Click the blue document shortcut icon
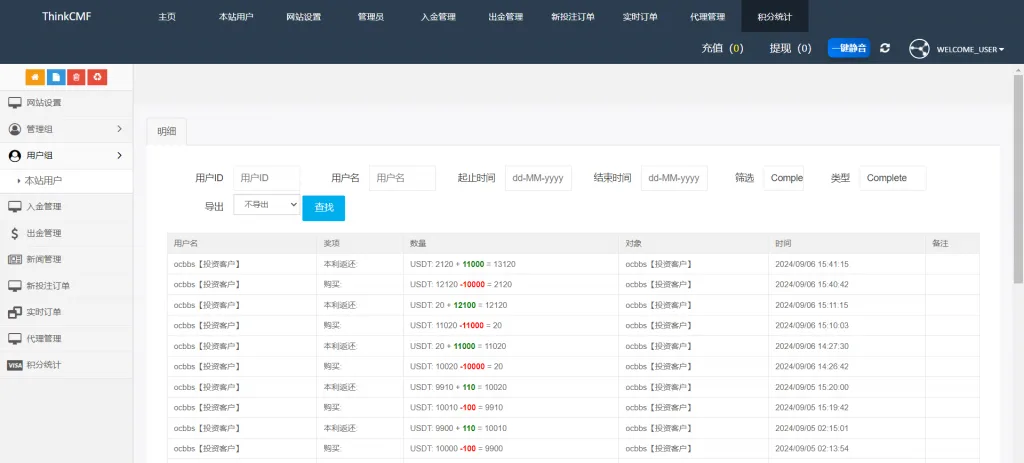 56,77
